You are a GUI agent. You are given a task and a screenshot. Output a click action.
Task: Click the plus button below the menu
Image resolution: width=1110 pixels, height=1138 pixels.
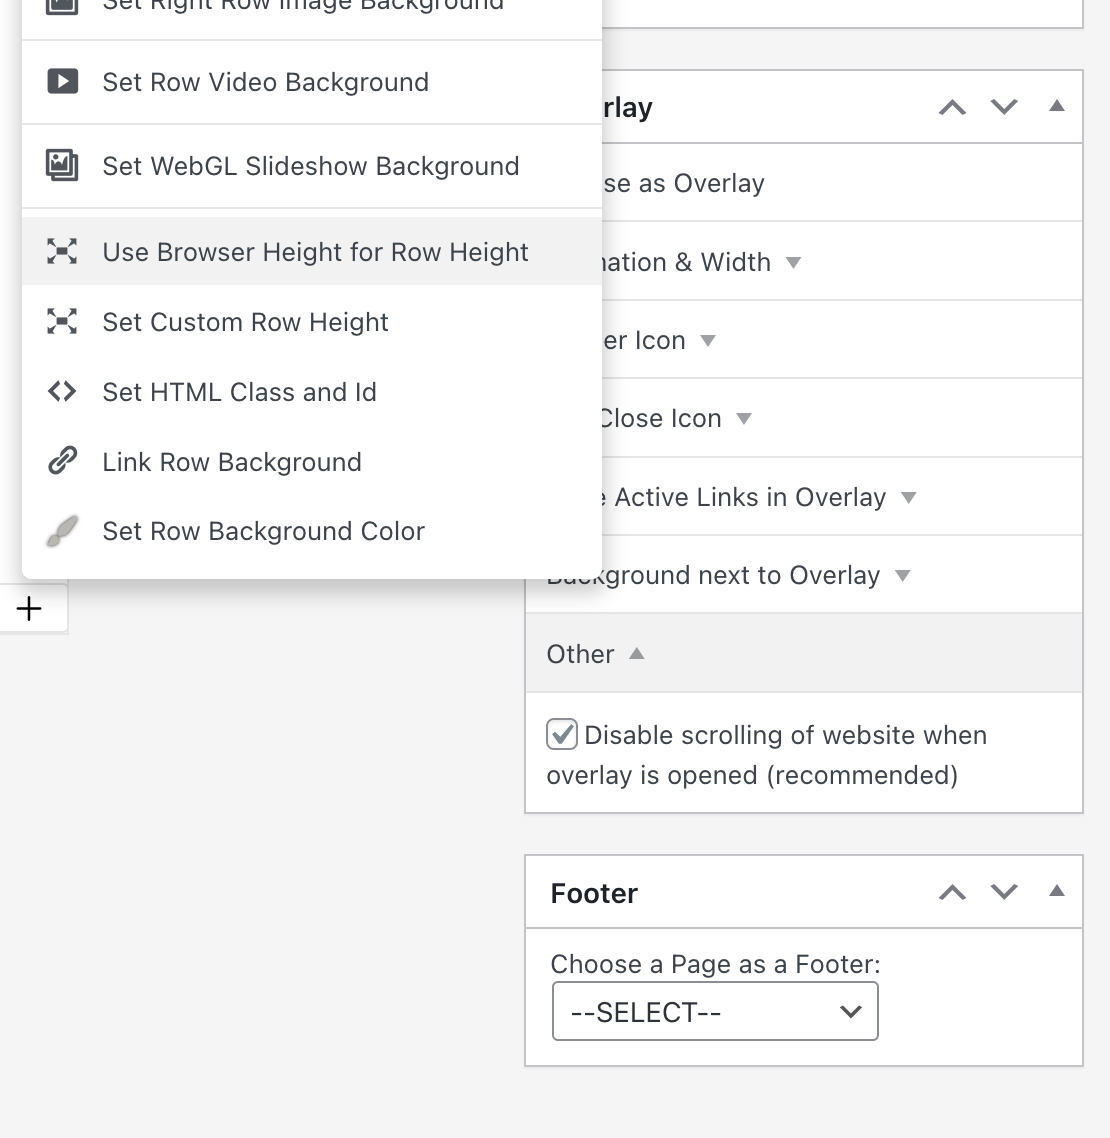coord(28,608)
